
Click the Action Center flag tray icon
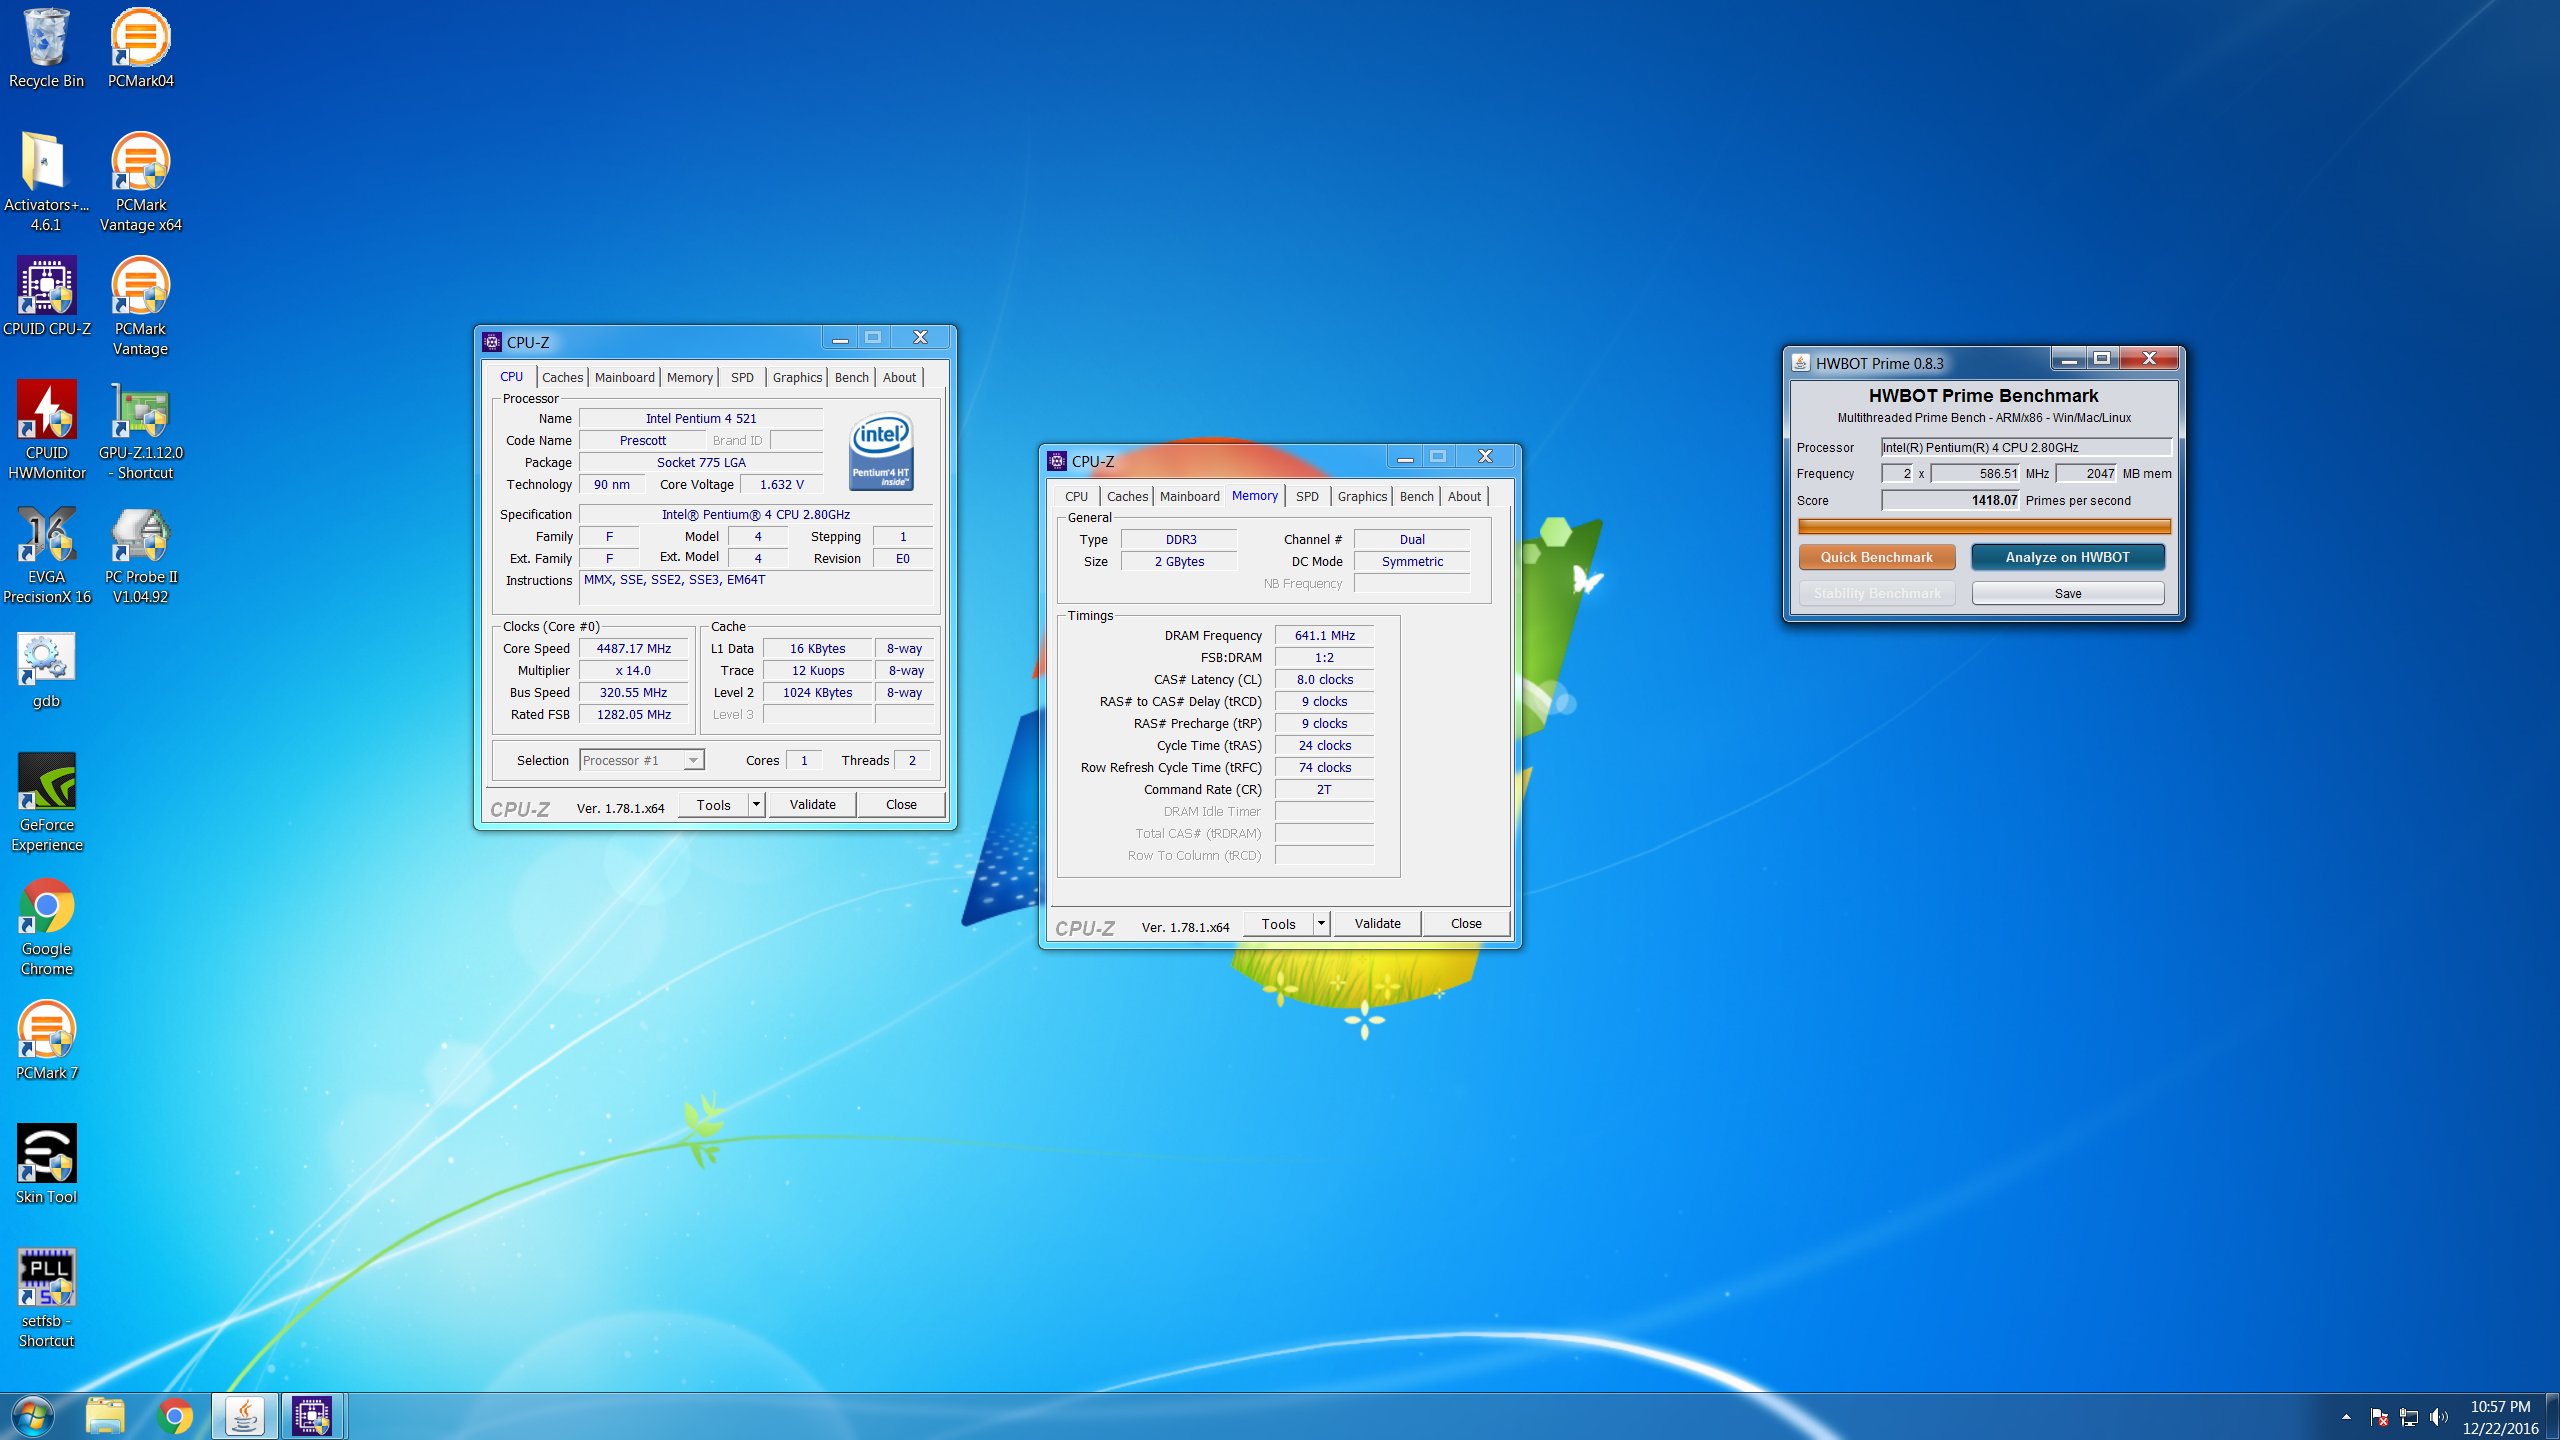pyautogui.click(x=2379, y=1417)
